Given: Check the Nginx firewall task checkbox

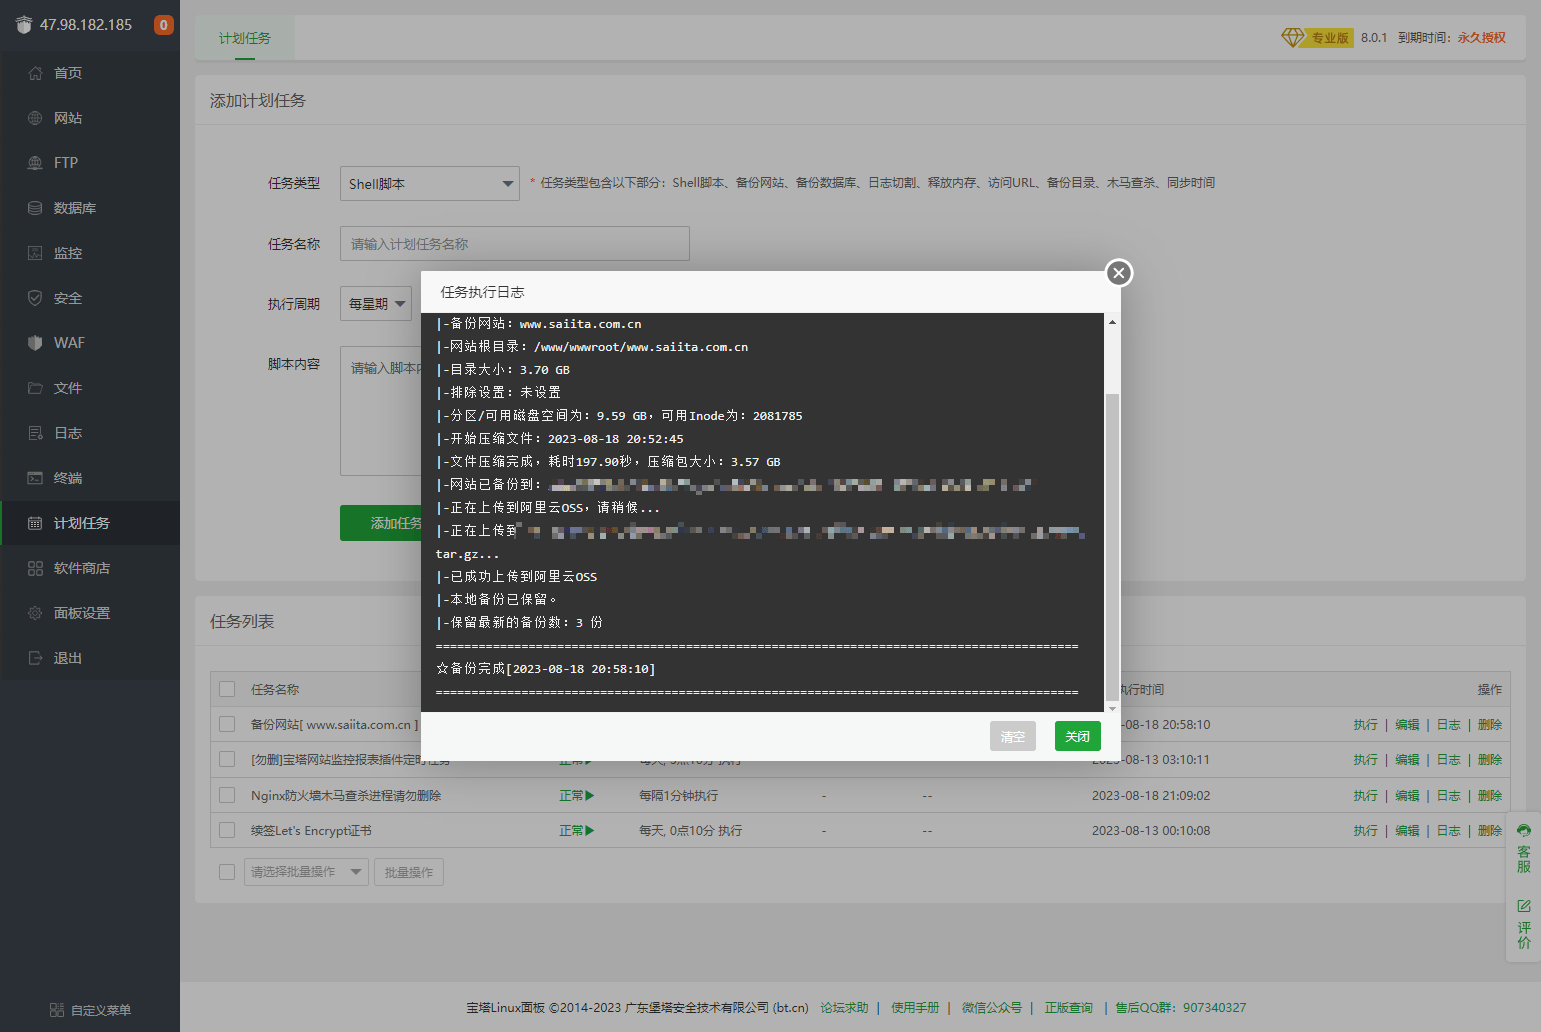Looking at the screenshot, I should tap(227, 796).
